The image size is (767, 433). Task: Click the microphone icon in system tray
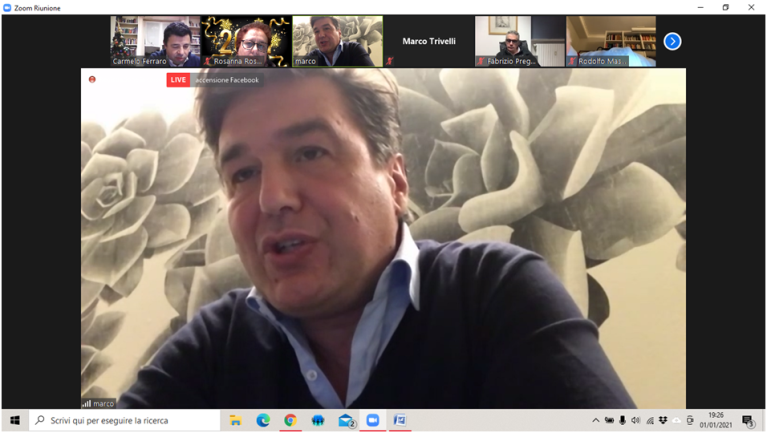623,421
